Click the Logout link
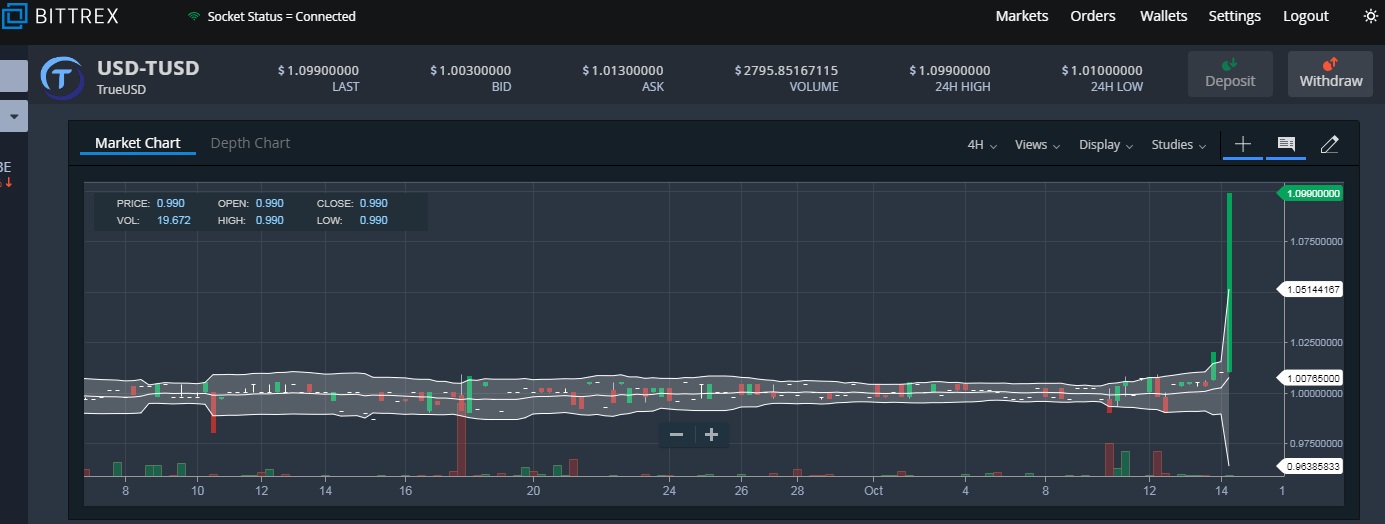The image size is (1385, 524). point(1306,16)
